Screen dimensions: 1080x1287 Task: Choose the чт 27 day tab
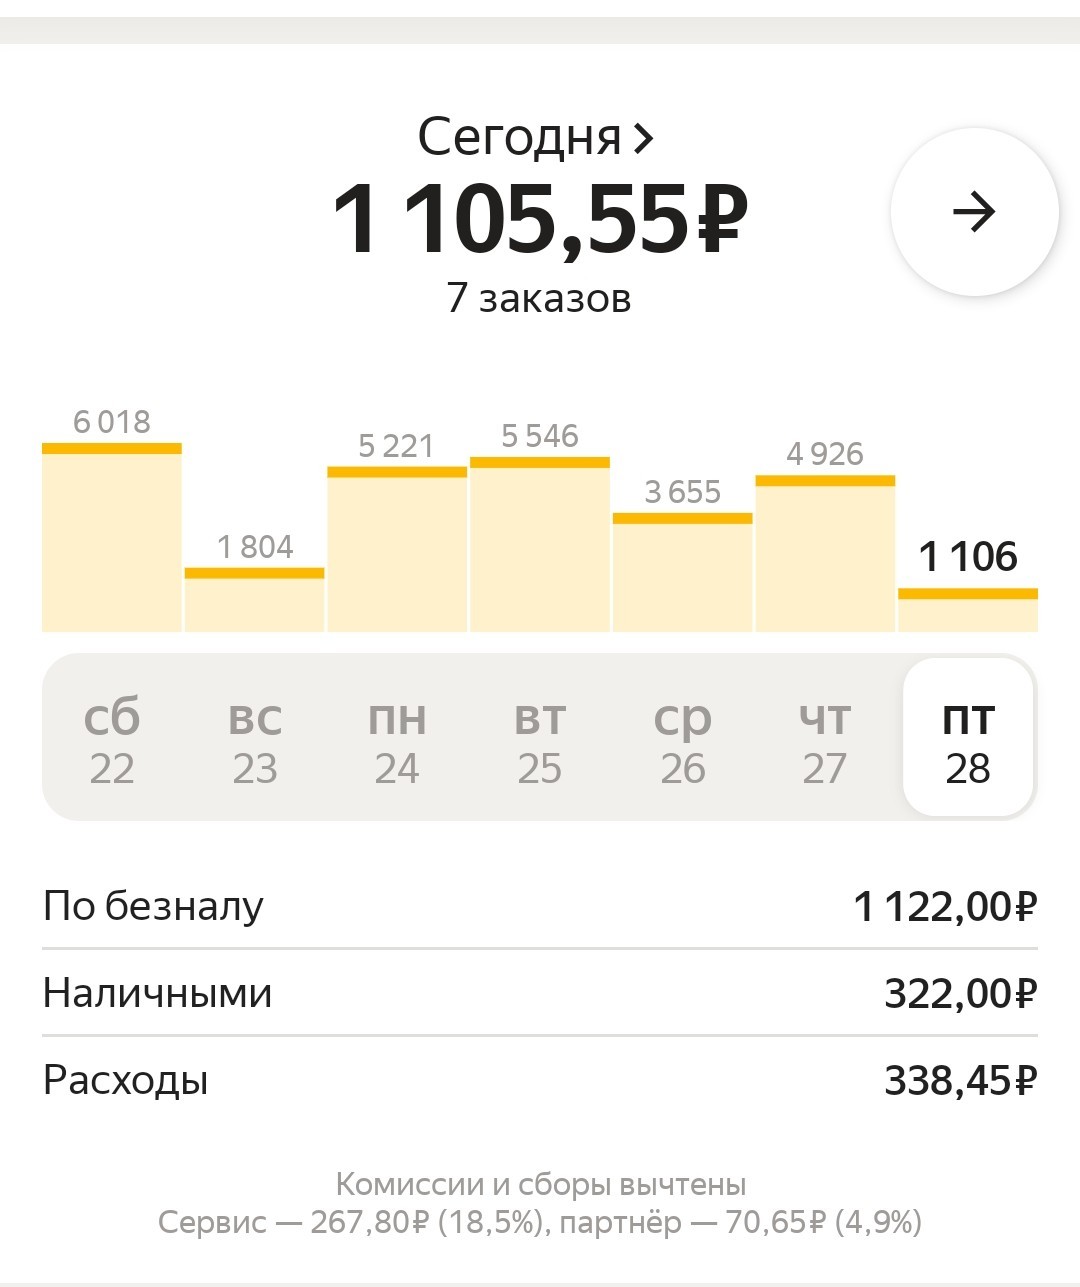click(x=825, y=740)
